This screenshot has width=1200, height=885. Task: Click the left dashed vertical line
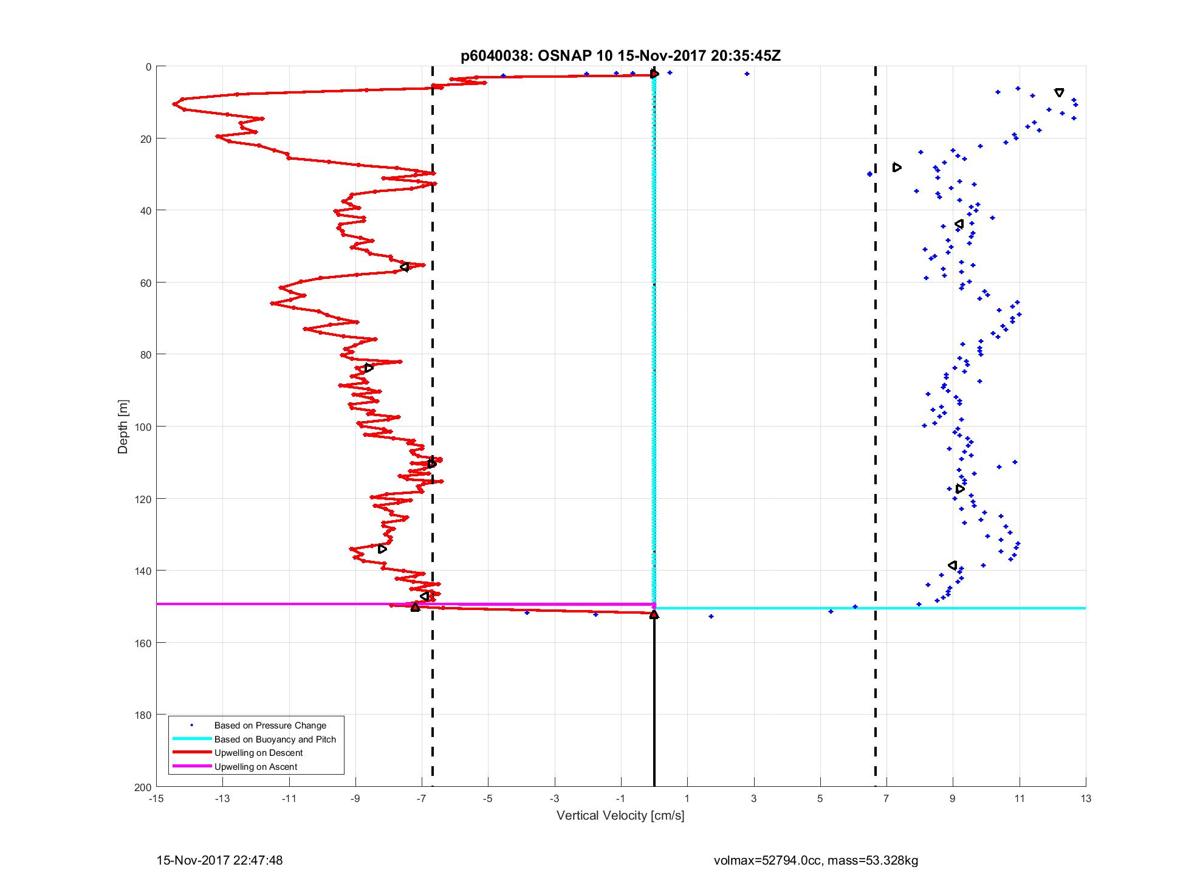click(x=432, y=427)
